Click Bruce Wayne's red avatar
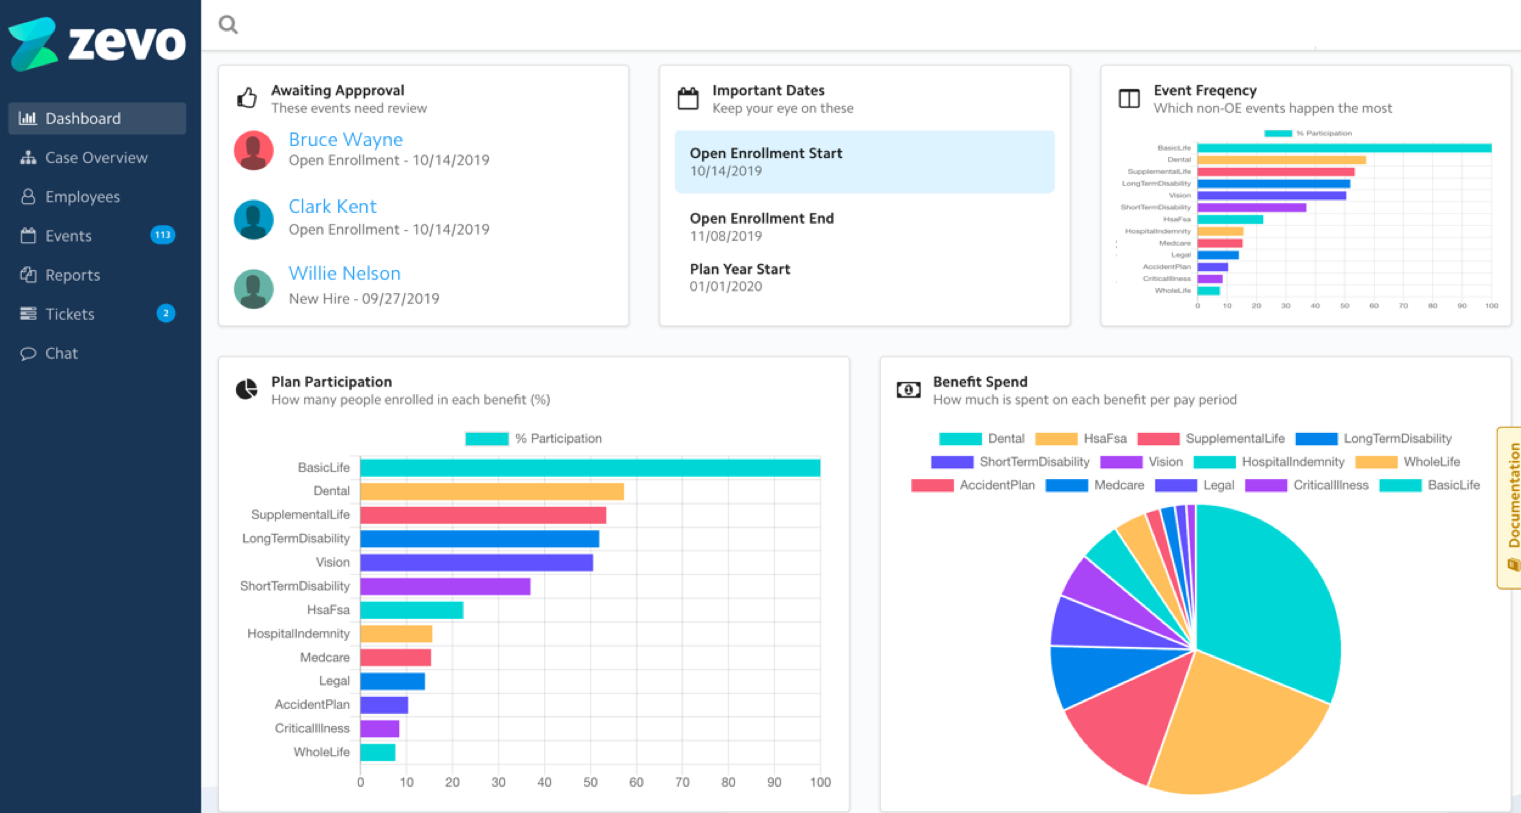1521x813 pixels. (x=254, y=150)
